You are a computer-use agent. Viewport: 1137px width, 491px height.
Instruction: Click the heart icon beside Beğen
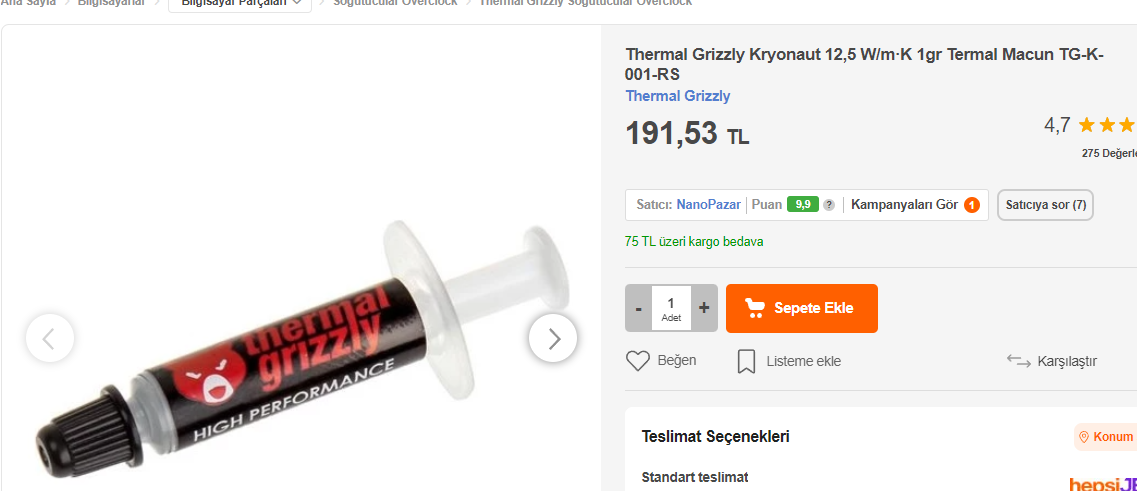(x=637, y=361)
